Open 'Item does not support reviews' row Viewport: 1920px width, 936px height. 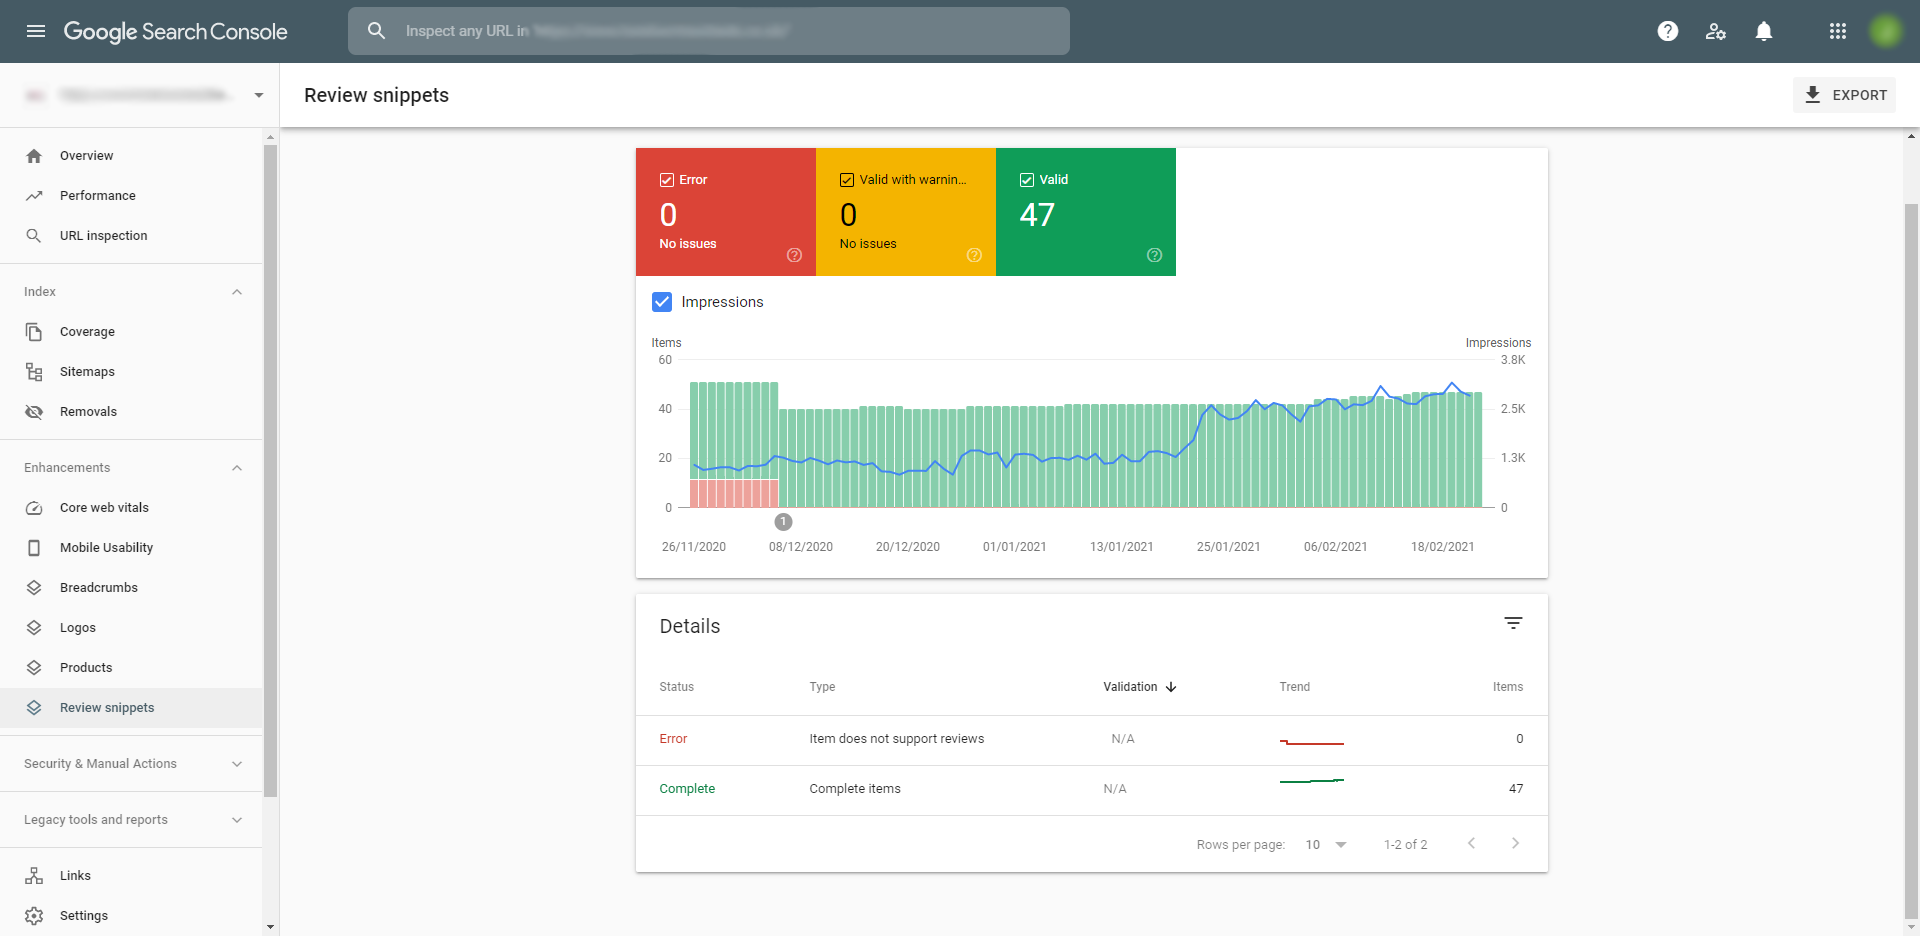pyautogui.click(x=1092, y=740)
